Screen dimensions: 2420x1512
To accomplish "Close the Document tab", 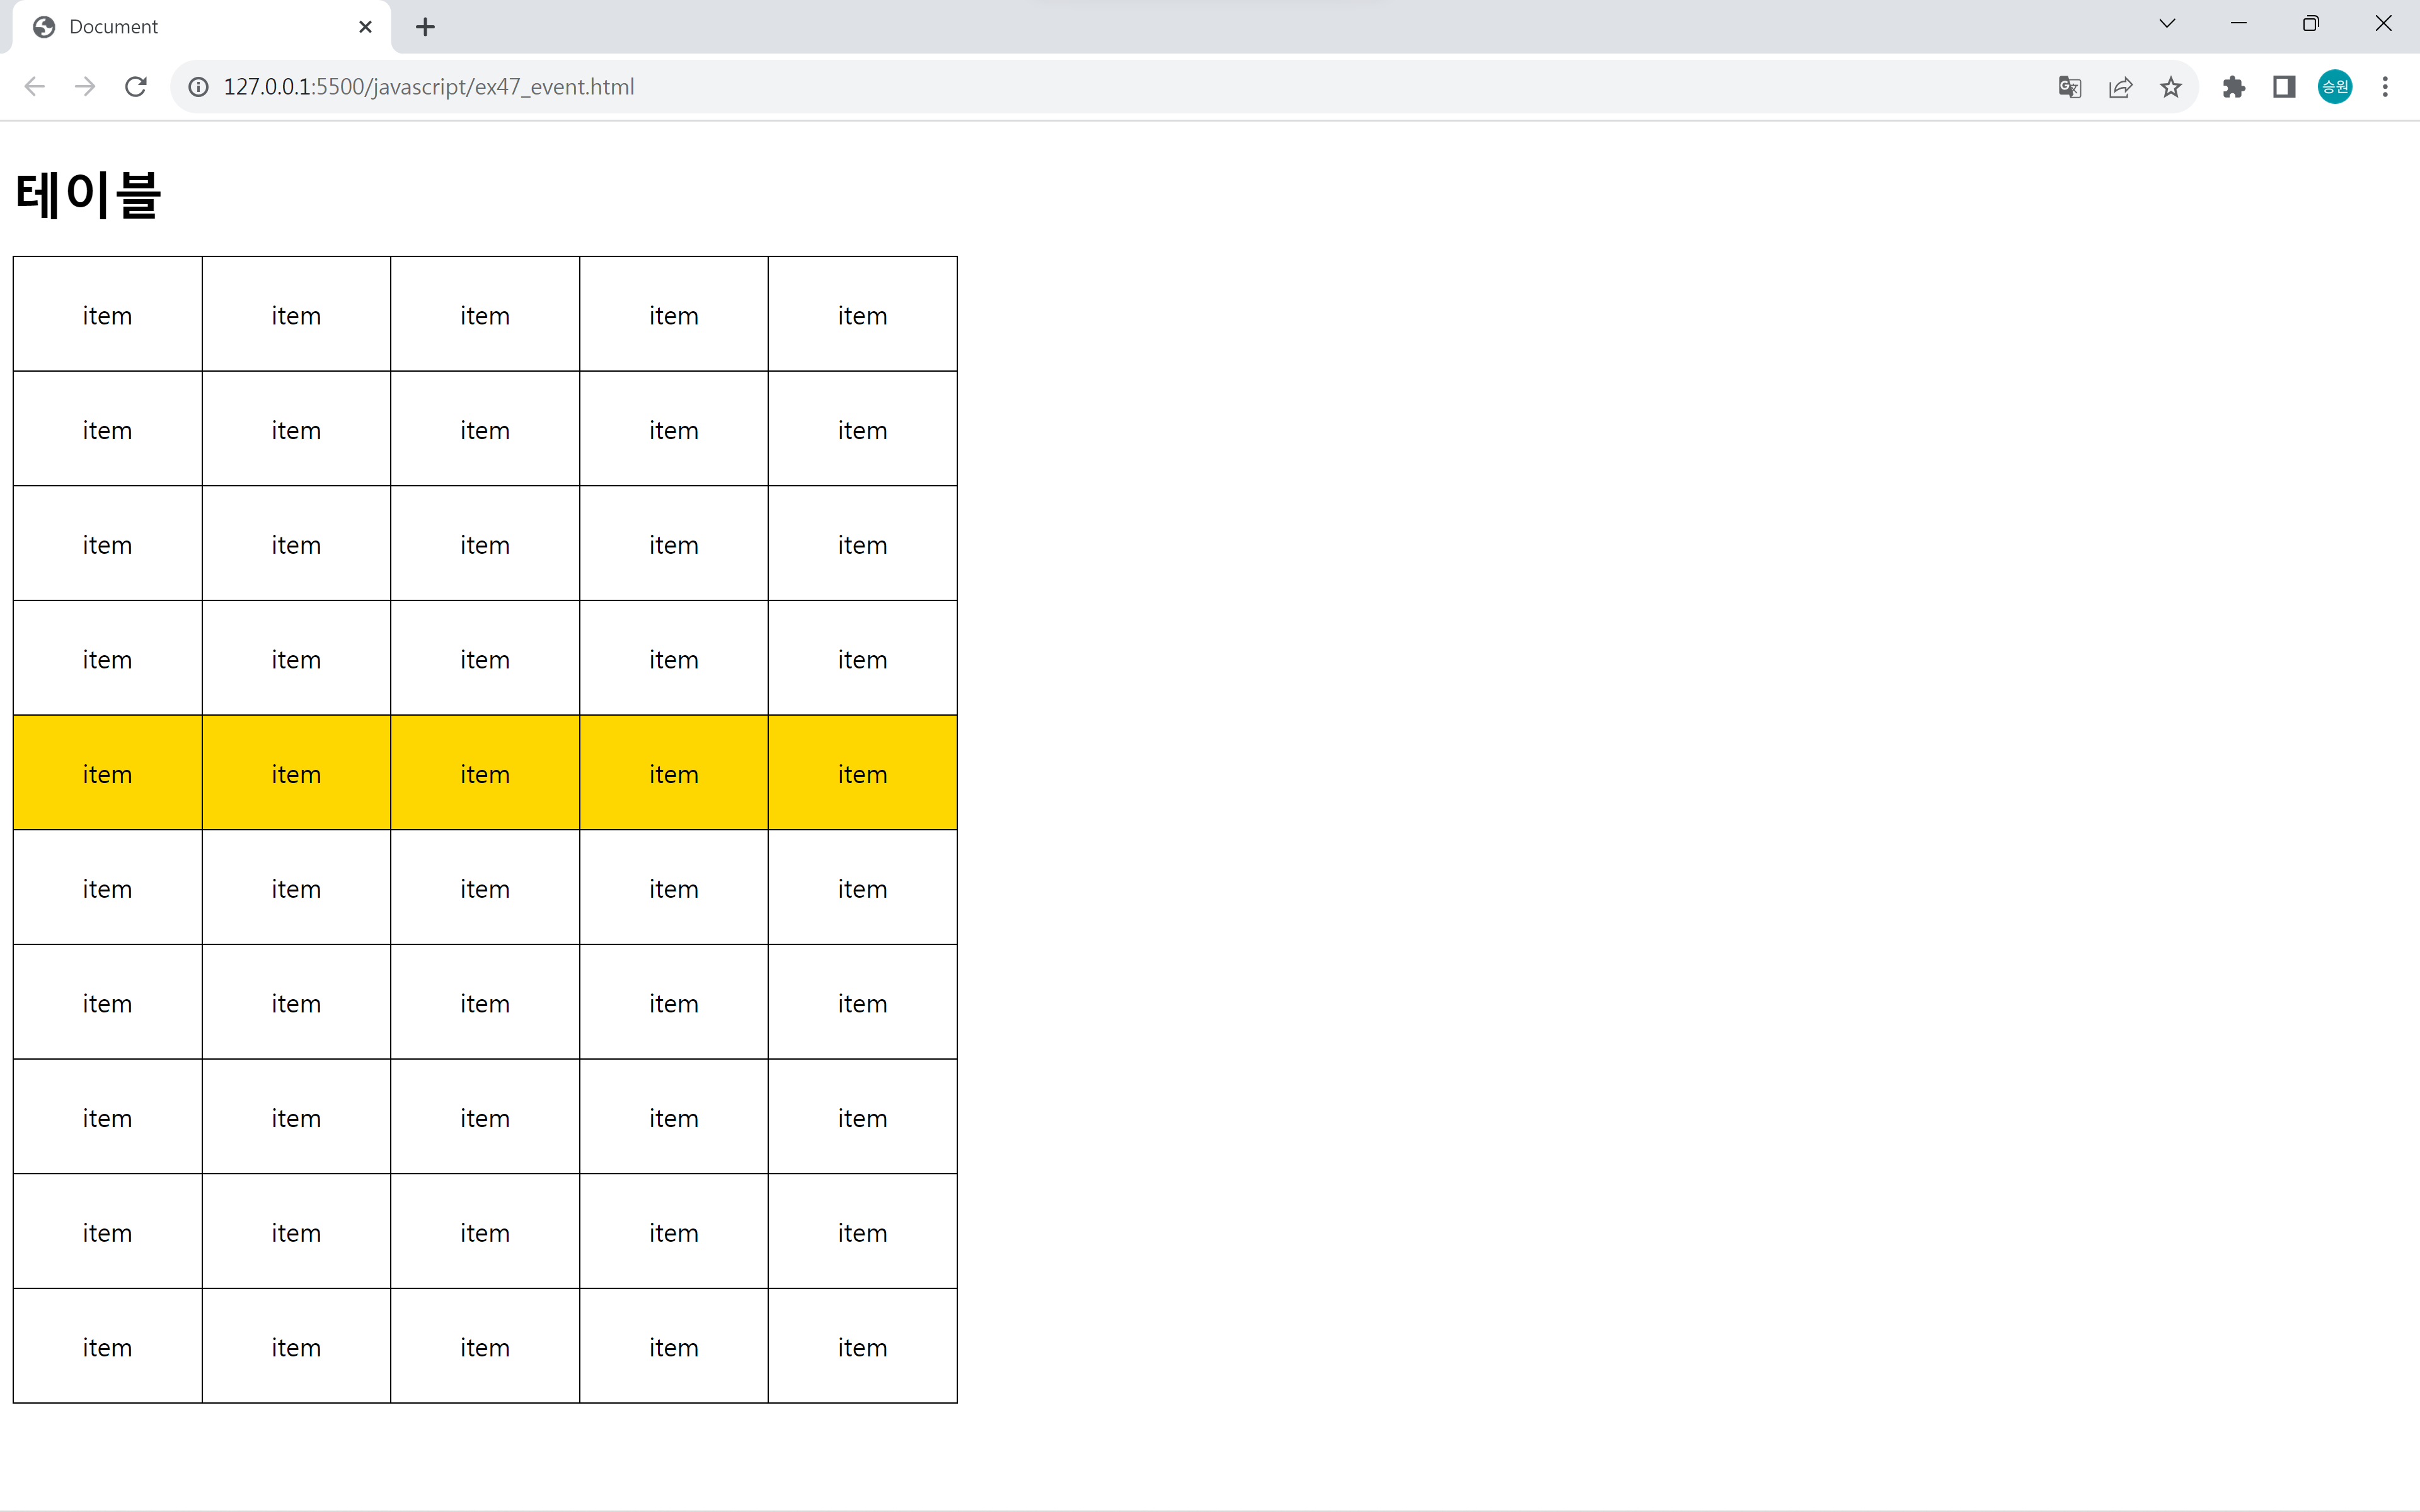I will (x=365, y=27).
